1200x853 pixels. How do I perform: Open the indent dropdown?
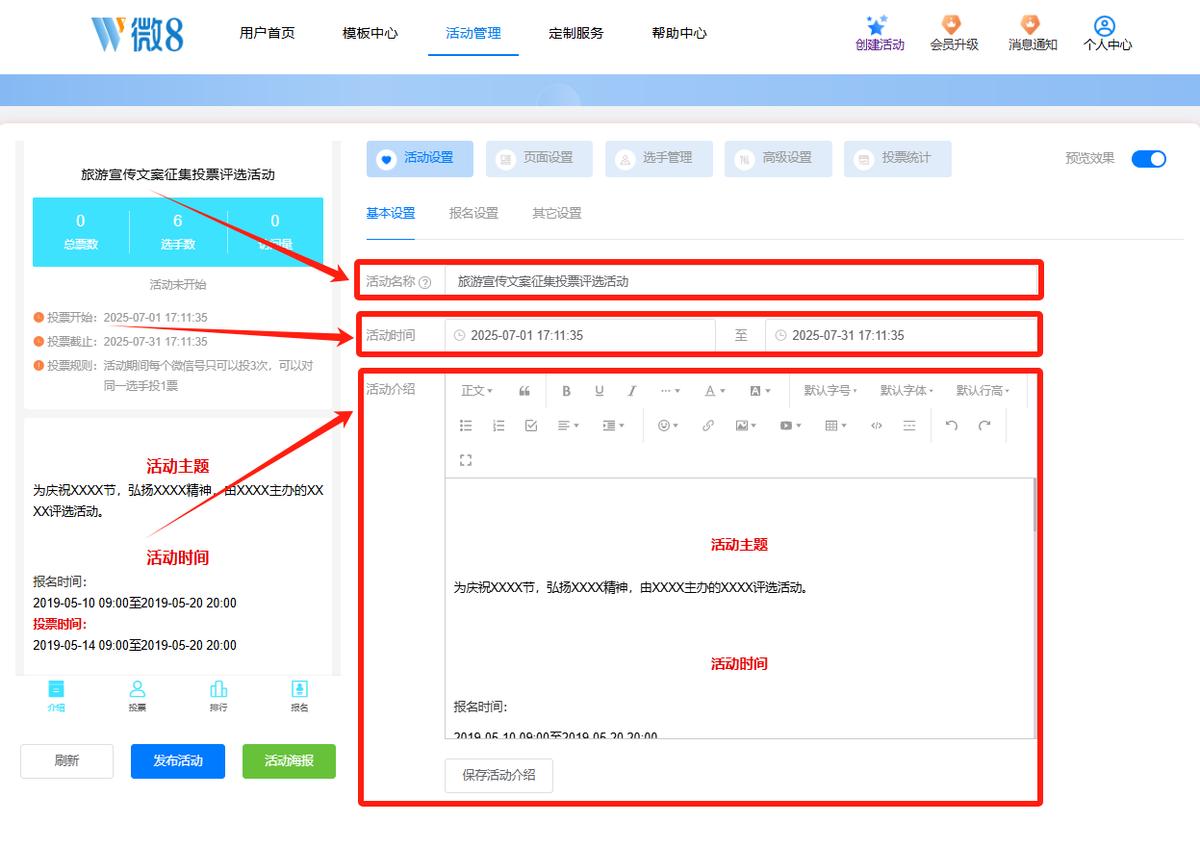613,425
